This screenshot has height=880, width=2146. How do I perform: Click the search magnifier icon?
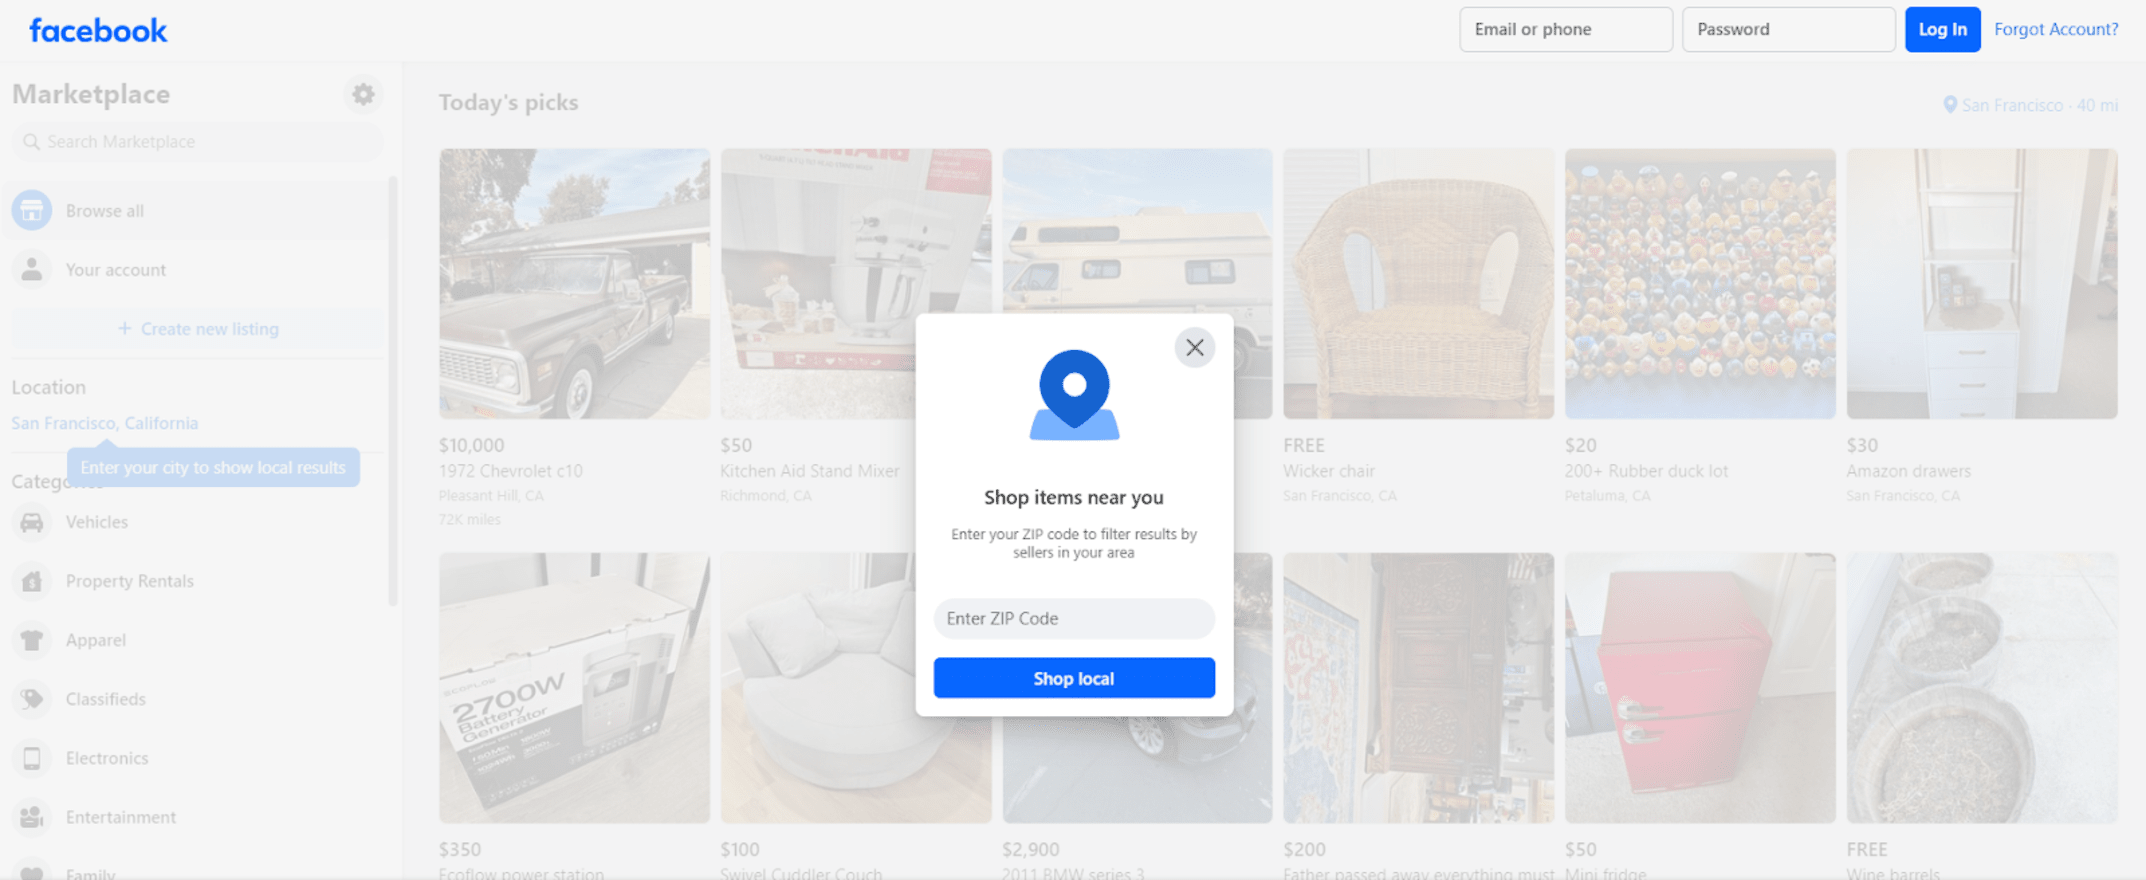pyautogui.click(x=31, y=142)
